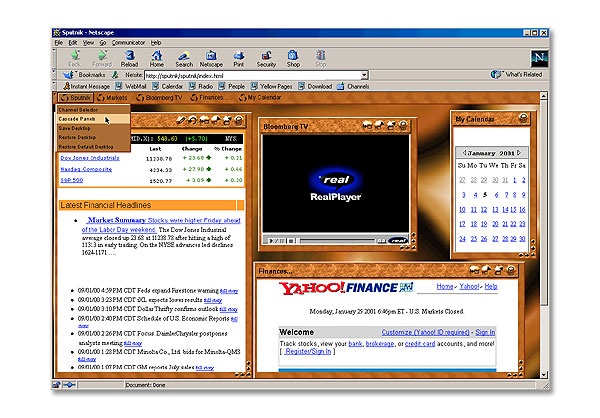Open Download shortcut

(315, 87)
